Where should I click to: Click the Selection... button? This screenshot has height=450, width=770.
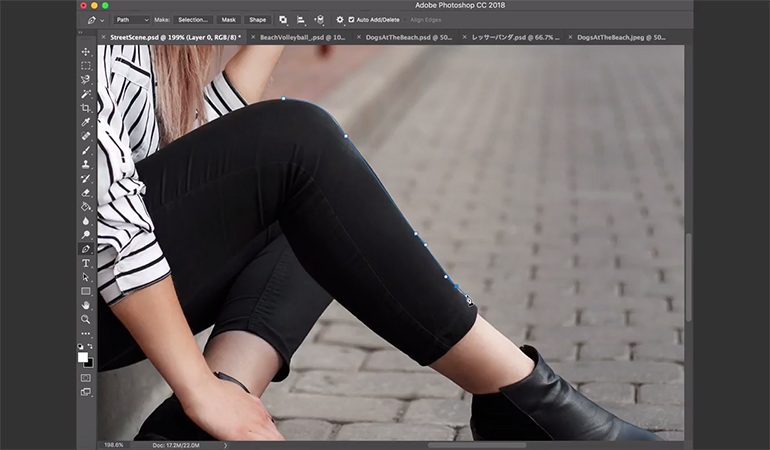pyautogui.click(x=193, y=19)
